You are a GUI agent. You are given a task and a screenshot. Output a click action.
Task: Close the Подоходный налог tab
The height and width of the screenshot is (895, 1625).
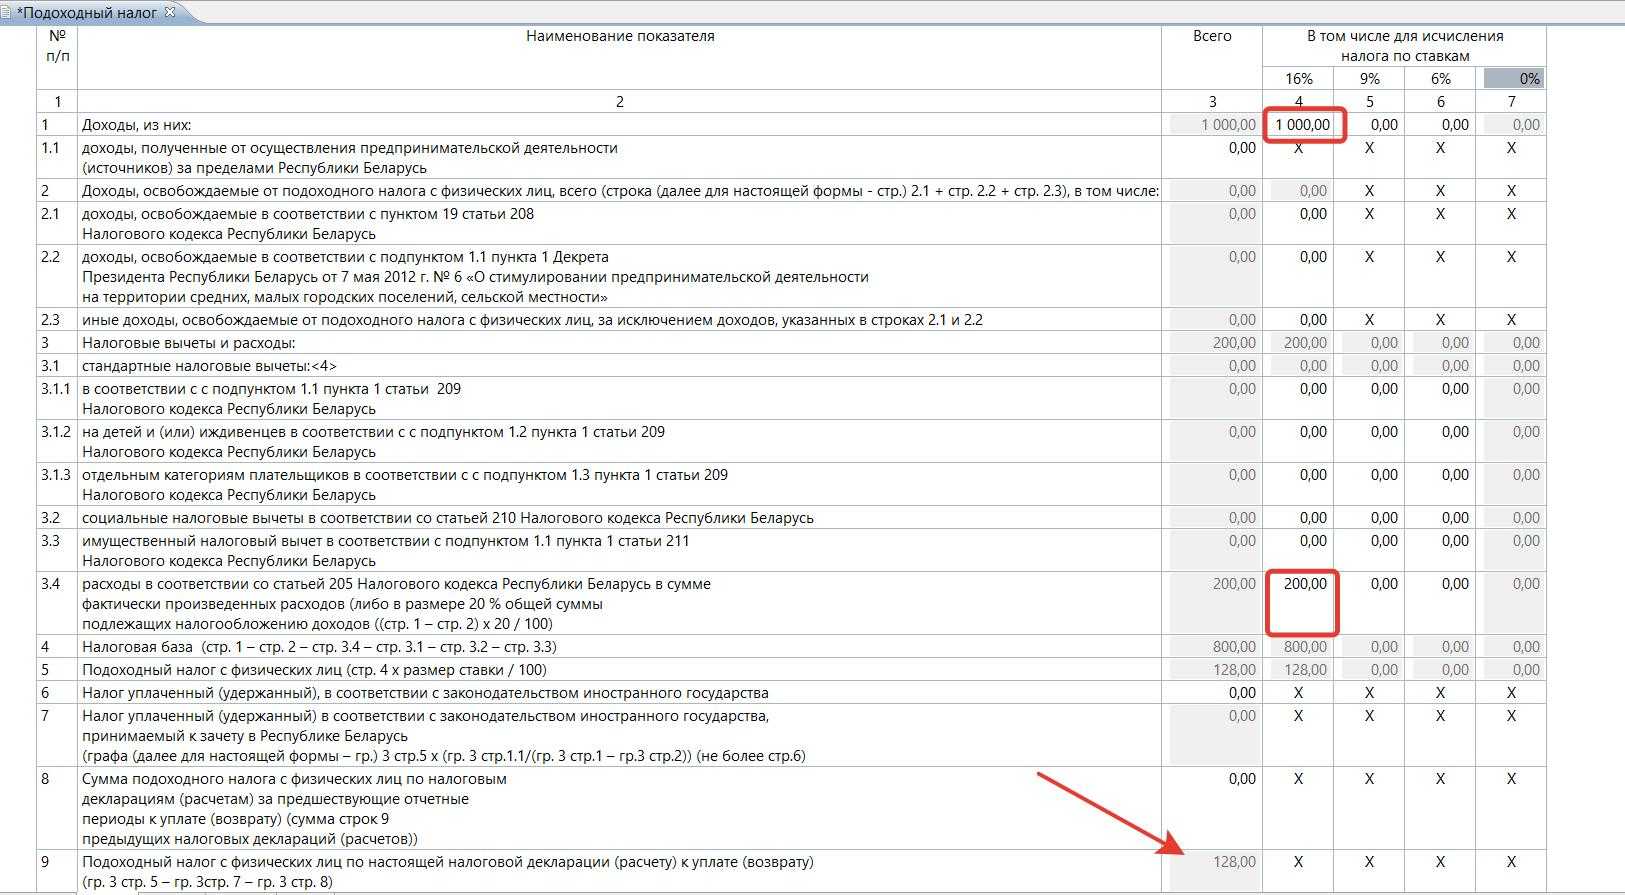pyautogui.click(x=170, y=12)
